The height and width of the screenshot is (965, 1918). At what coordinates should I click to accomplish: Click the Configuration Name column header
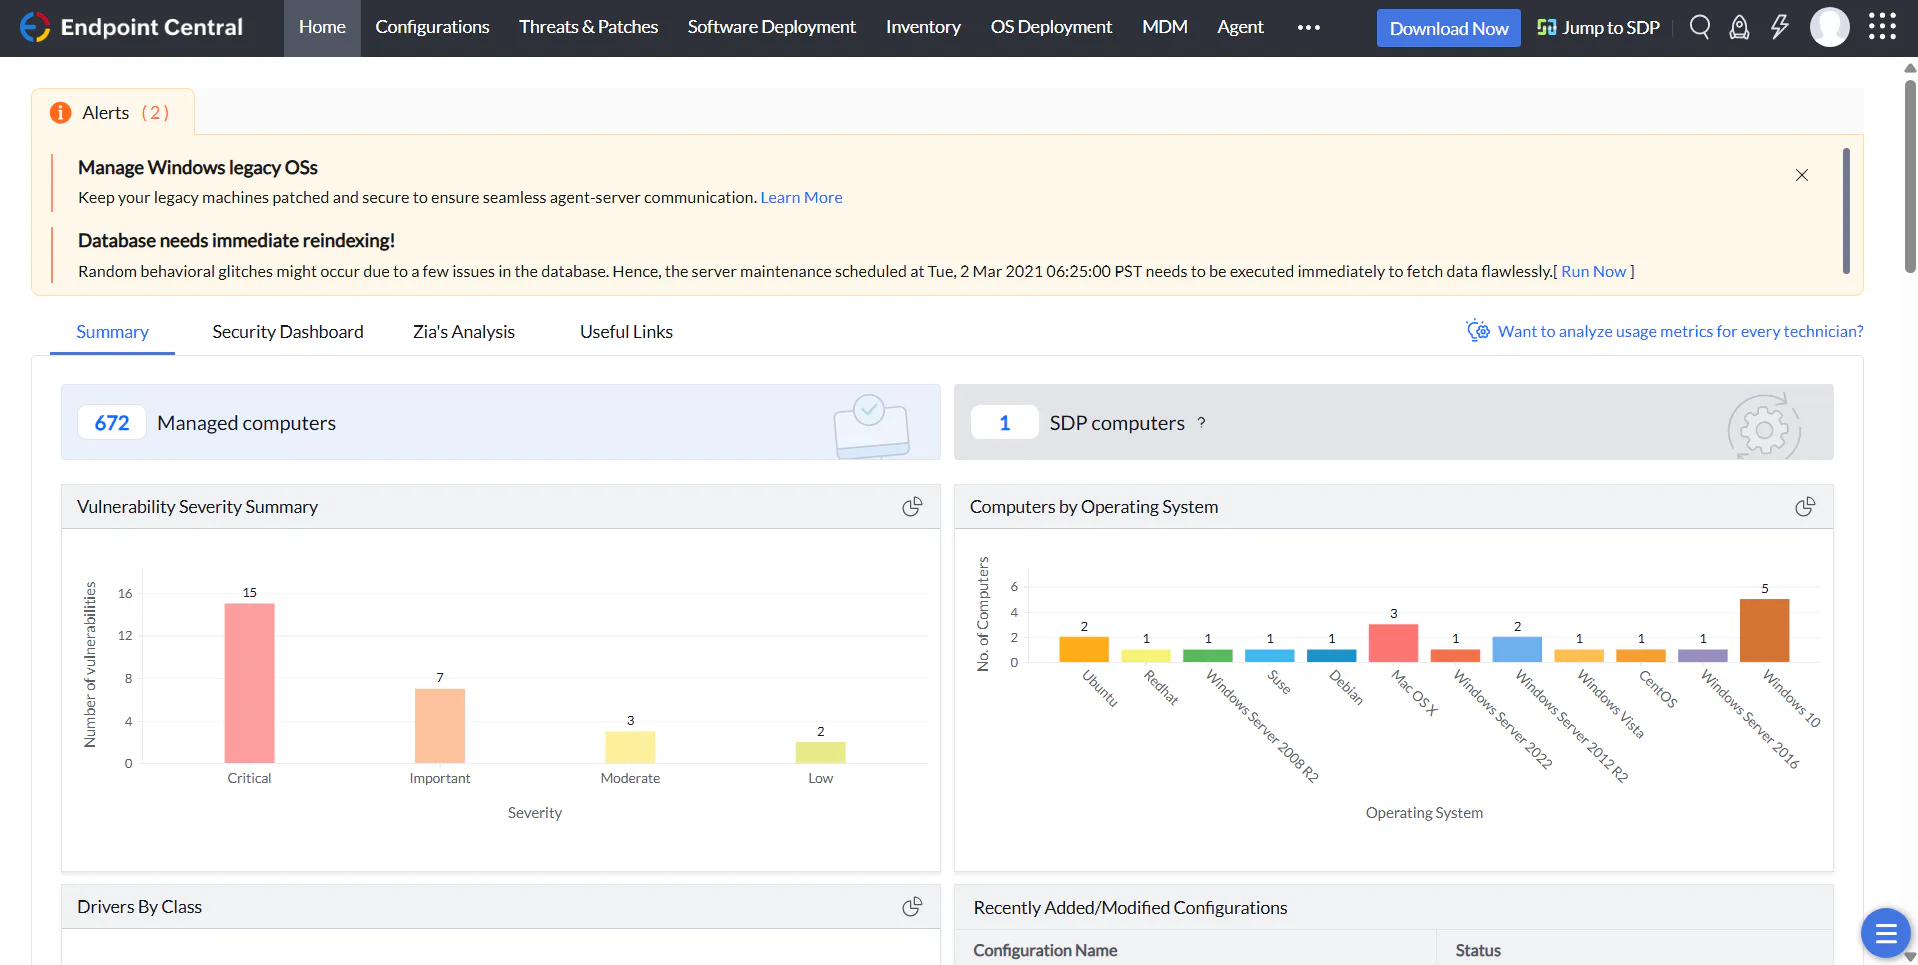(1045, 951)
